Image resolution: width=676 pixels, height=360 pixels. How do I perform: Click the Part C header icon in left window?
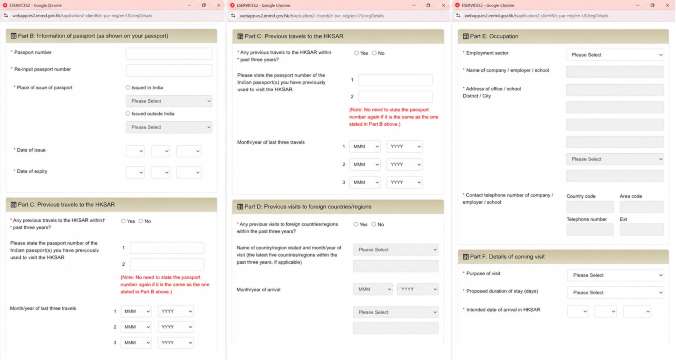pyautogui.click(x=13, y=205)
